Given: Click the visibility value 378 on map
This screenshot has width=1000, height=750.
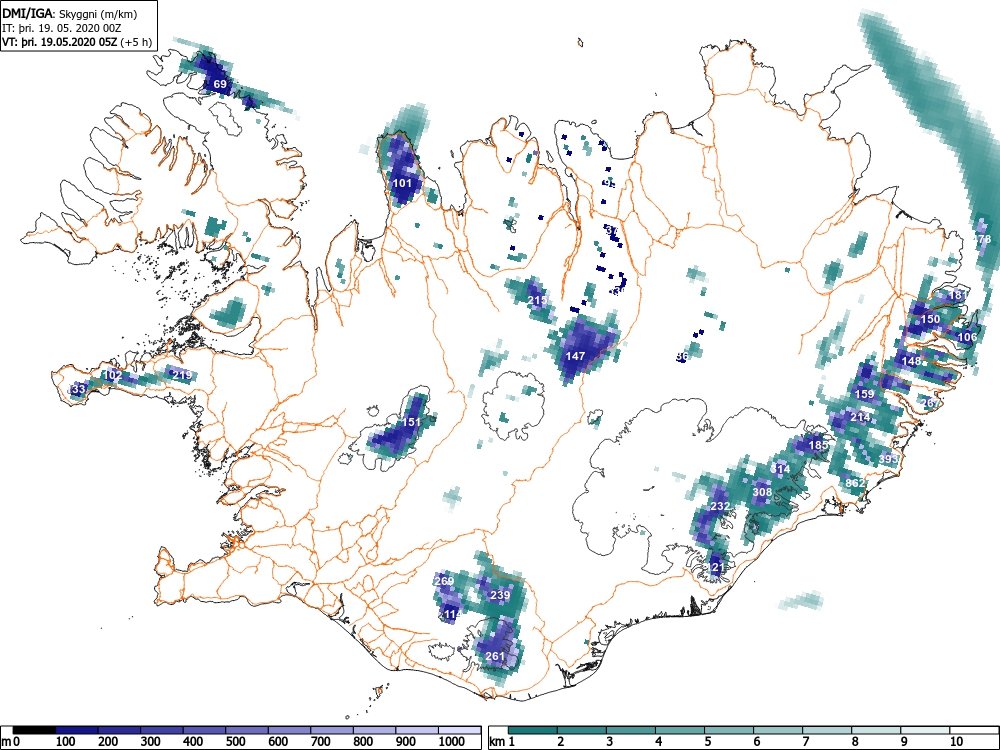Looking at the screenshot, I should click(x=983, y=239).
